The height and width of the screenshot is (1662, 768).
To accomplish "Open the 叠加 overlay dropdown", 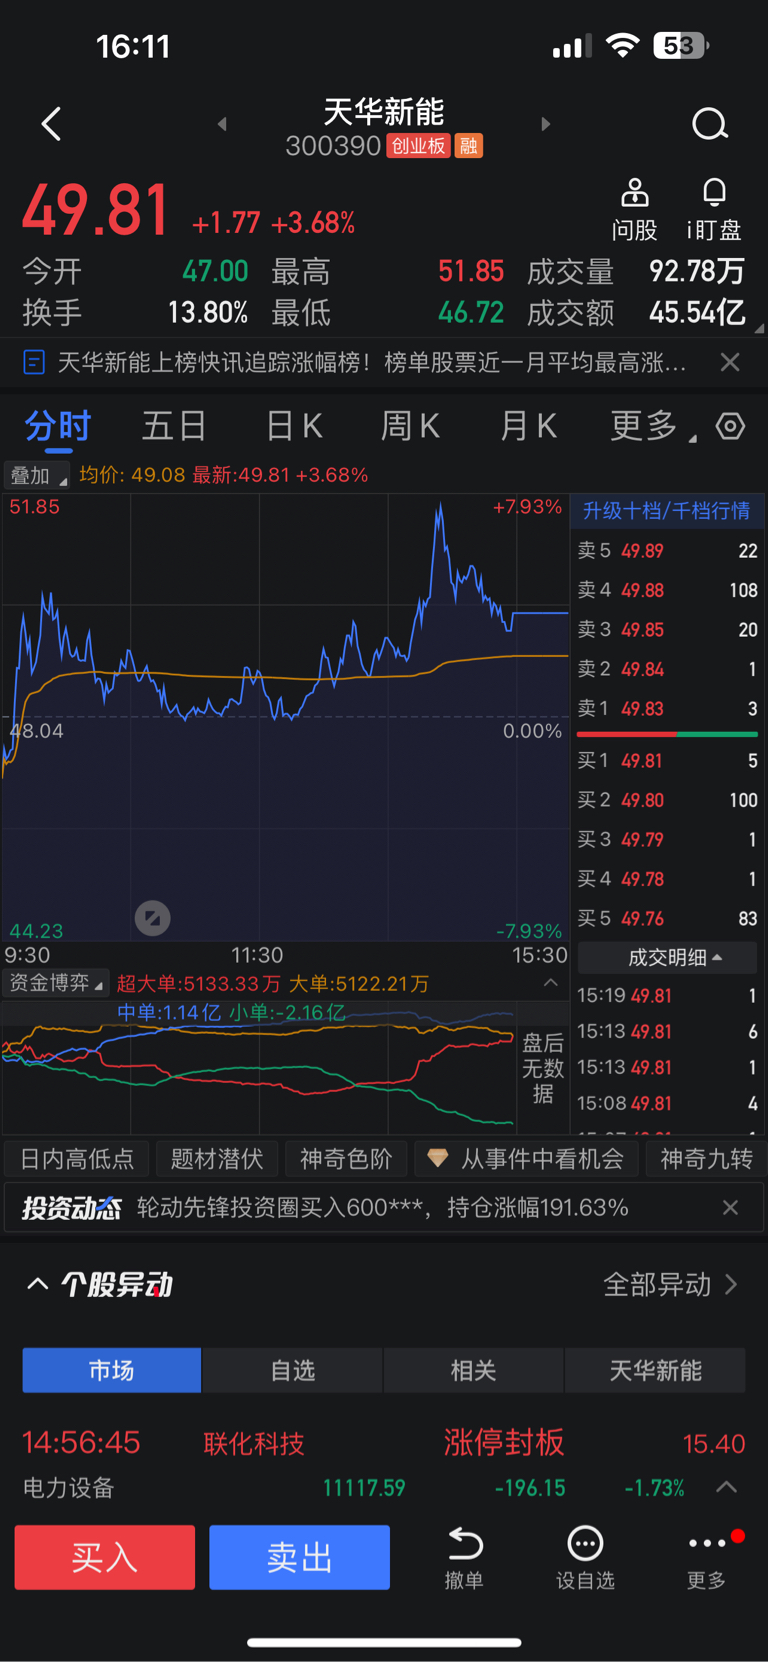I will click(37, 475).
